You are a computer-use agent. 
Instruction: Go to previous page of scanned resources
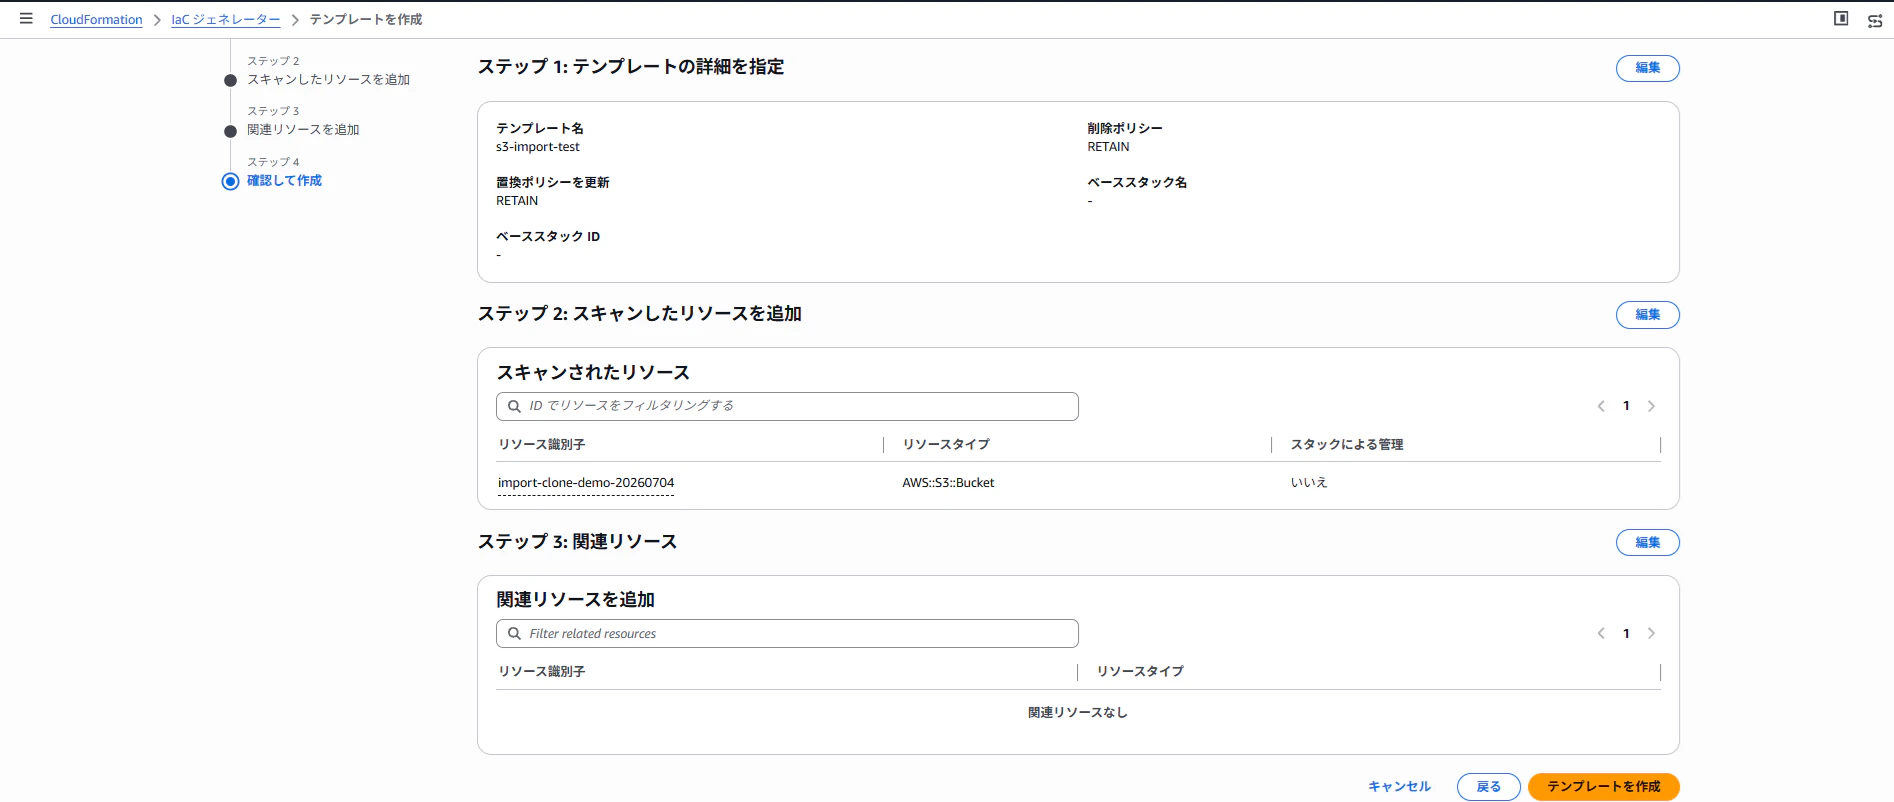[1601, 406]
